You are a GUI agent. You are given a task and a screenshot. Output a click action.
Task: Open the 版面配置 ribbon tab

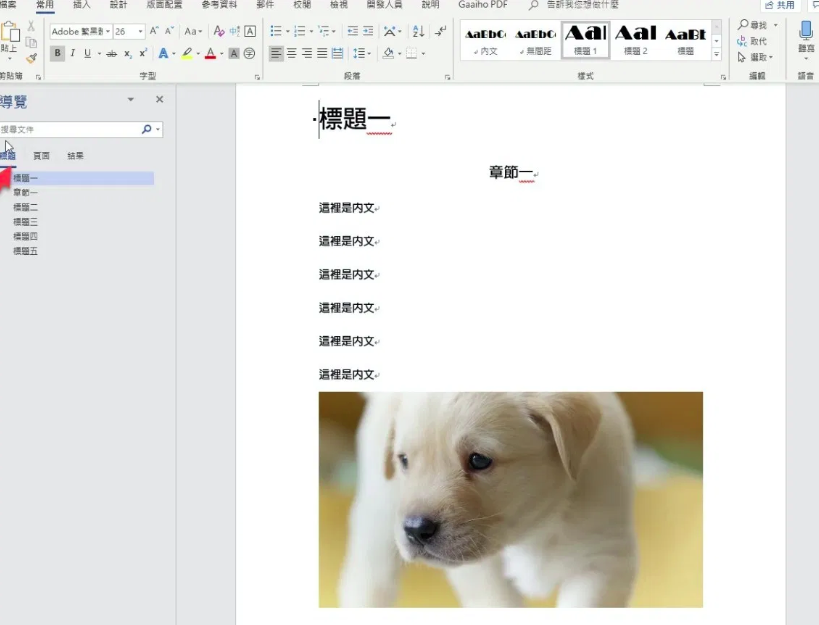point(164,5)
